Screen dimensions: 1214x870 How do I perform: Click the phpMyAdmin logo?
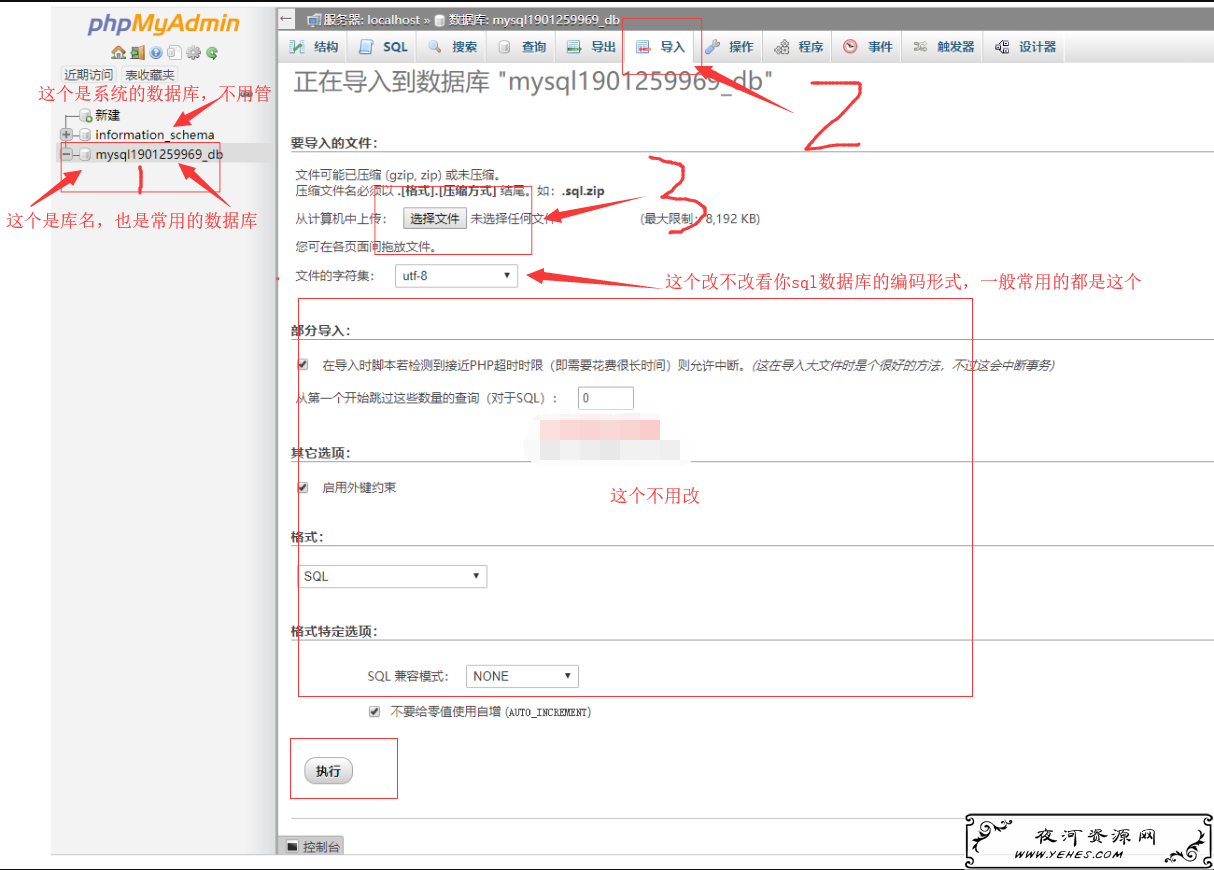[163, 24]
